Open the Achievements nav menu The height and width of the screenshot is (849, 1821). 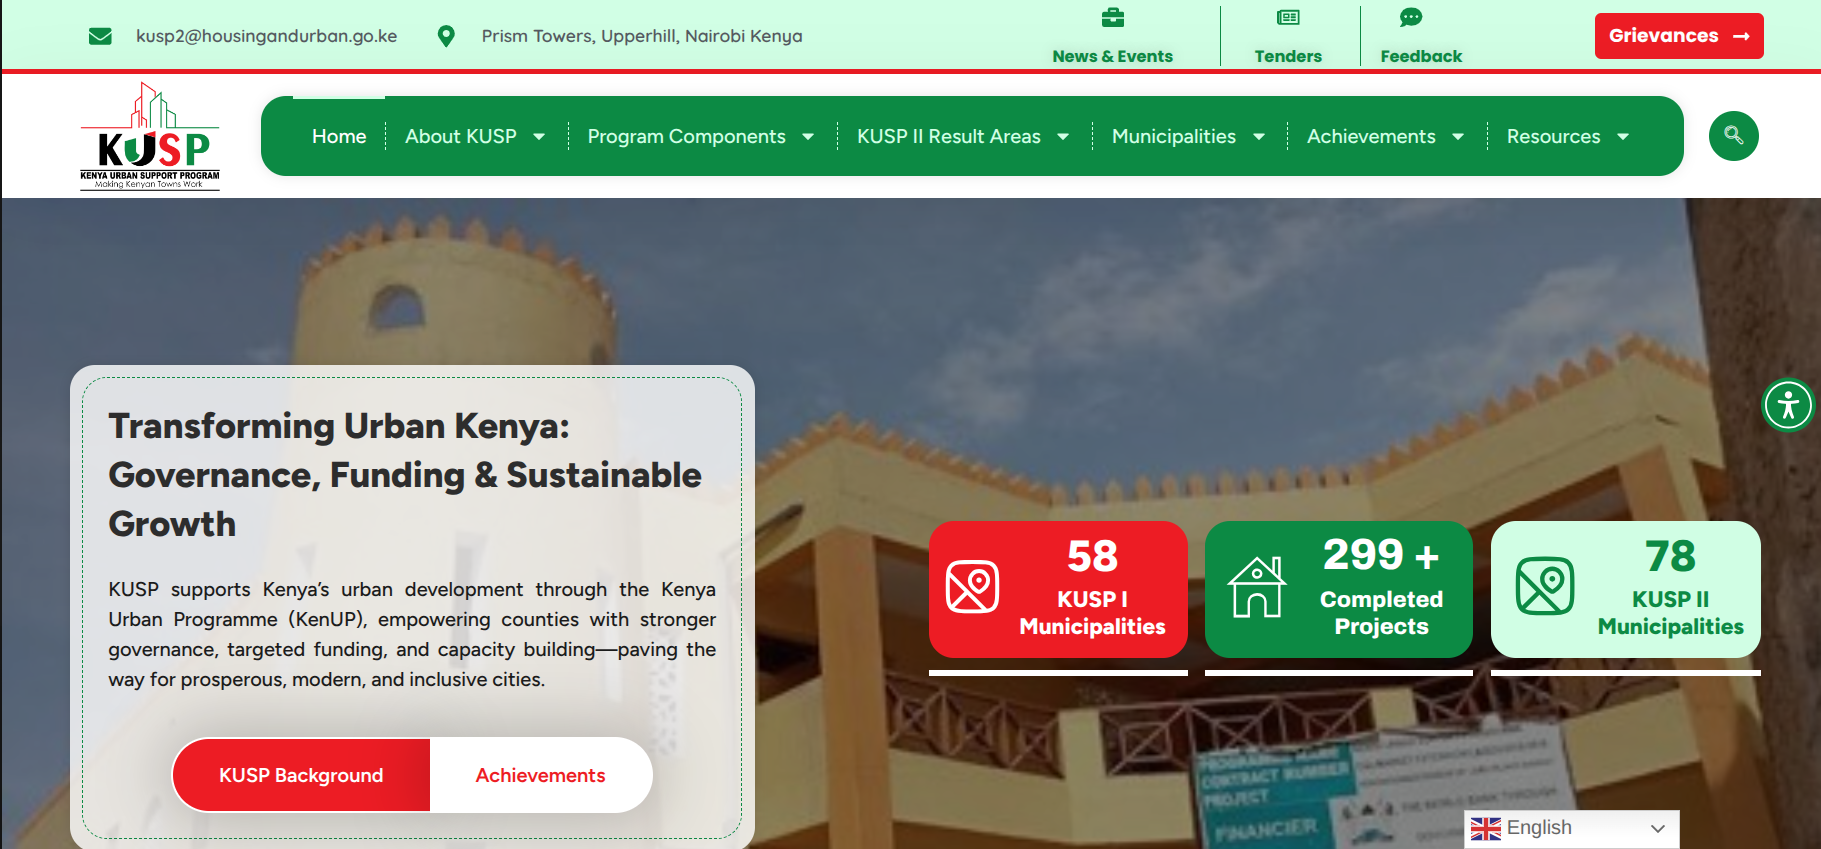tap(1371, 136)
